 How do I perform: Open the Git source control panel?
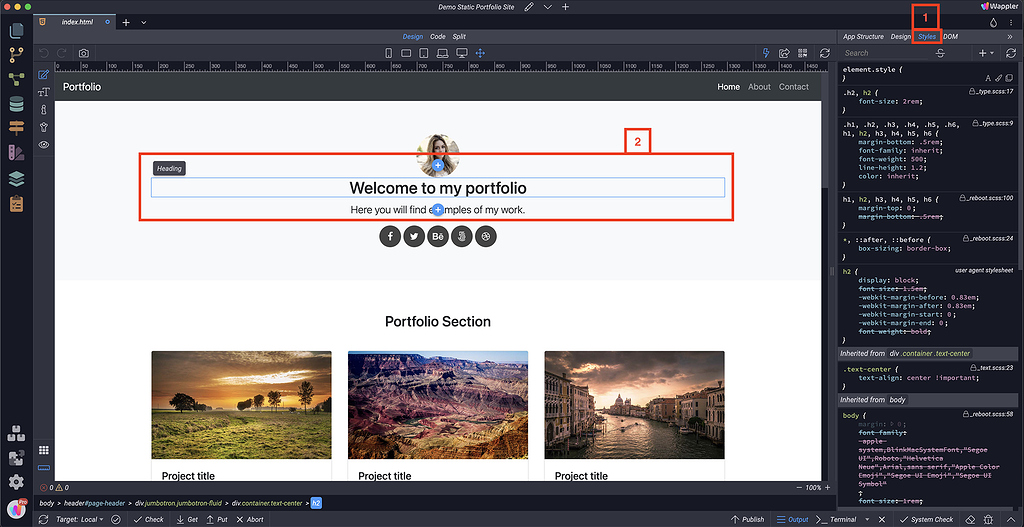16,54
